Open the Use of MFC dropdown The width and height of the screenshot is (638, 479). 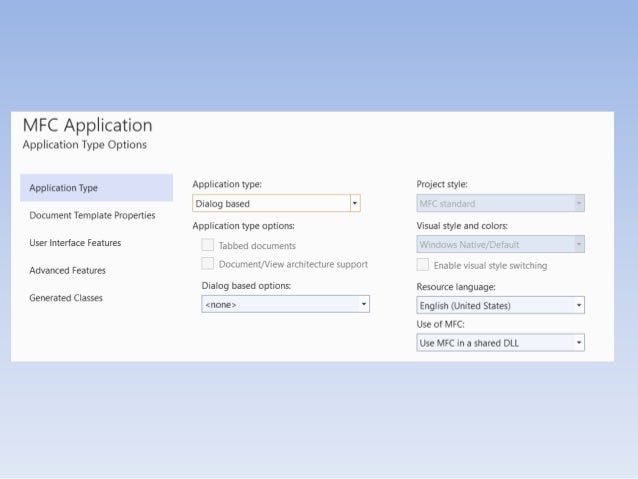pyautogui.click(x=500, y=343)
